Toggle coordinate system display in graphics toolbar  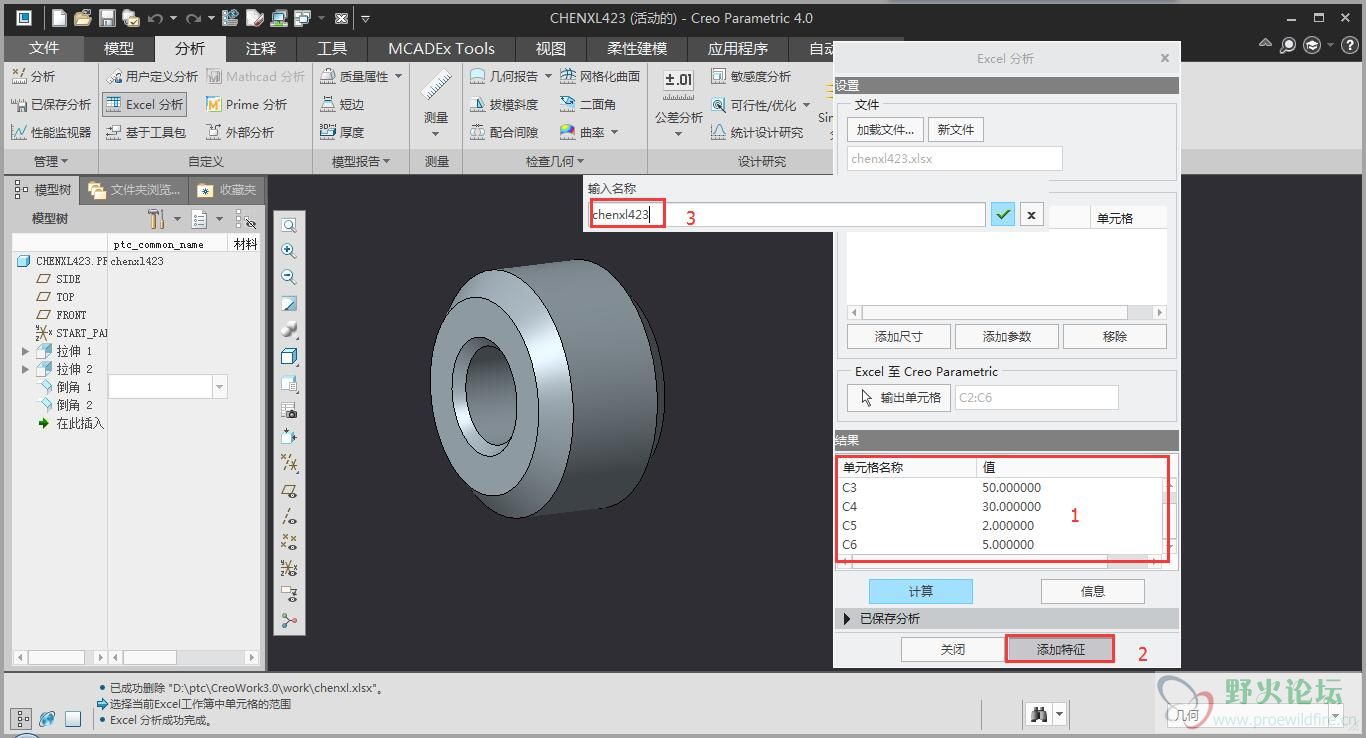(289, 568)
